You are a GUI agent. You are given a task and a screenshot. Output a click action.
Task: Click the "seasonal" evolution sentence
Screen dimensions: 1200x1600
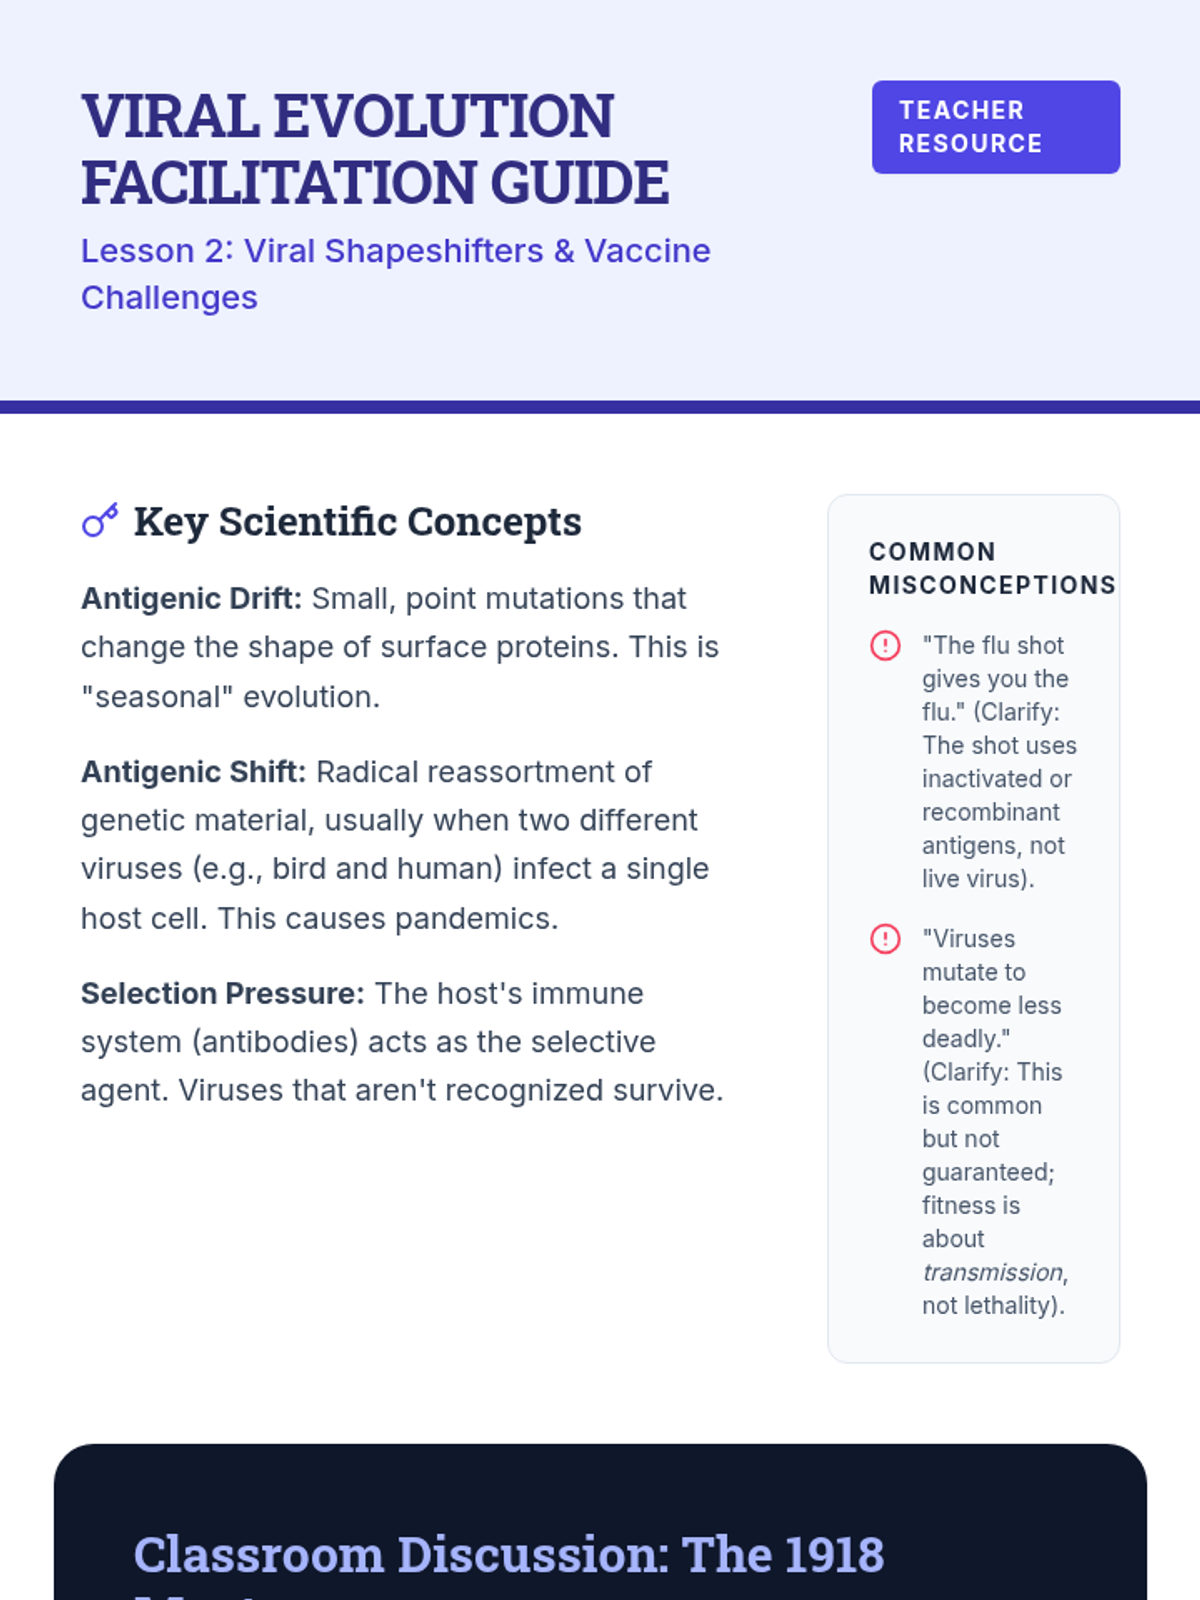click(x=230, y=697)
